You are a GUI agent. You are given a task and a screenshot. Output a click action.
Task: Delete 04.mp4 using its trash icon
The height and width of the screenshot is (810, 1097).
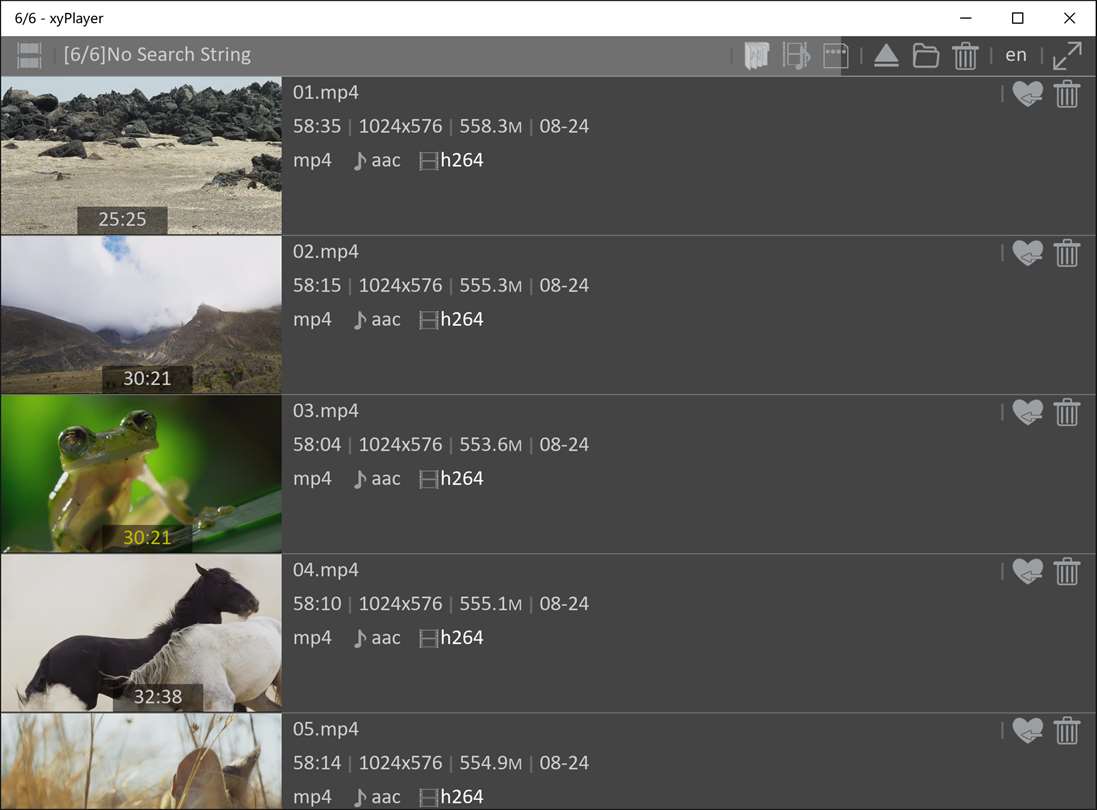point(1067,571)
